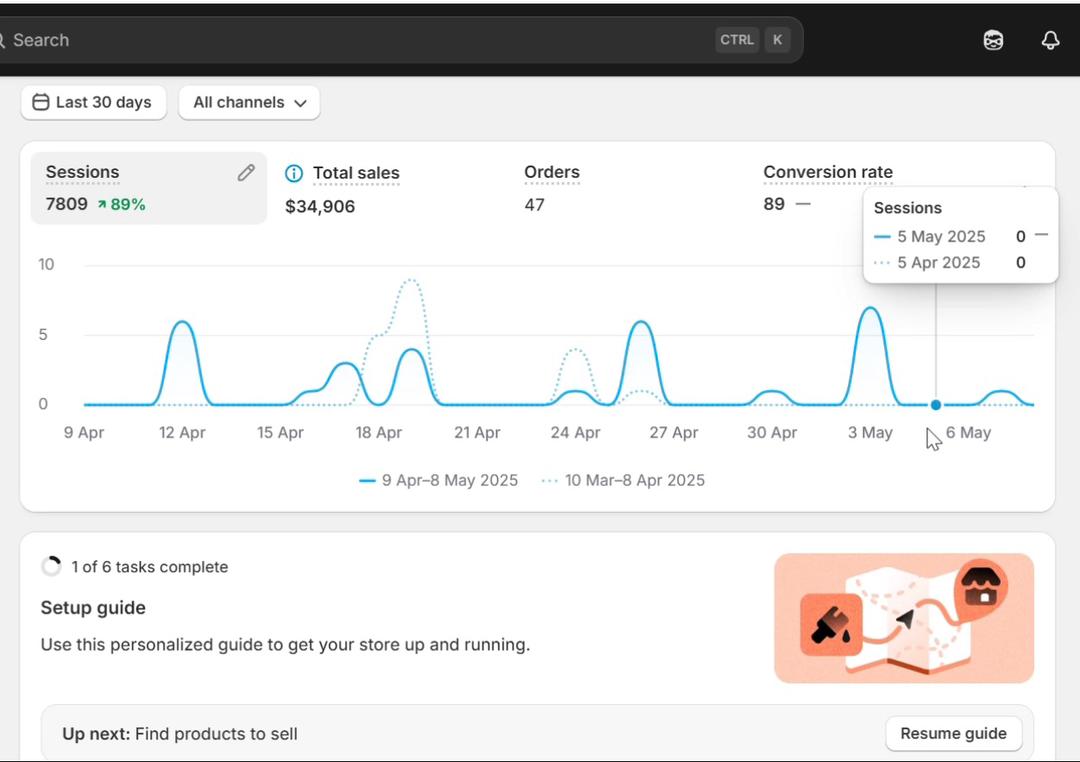This screenshot has width=1080, height=762.
Task: Click the green 89% up-arrow indicator
Action: pyautogui.click(x=121, y=205)
